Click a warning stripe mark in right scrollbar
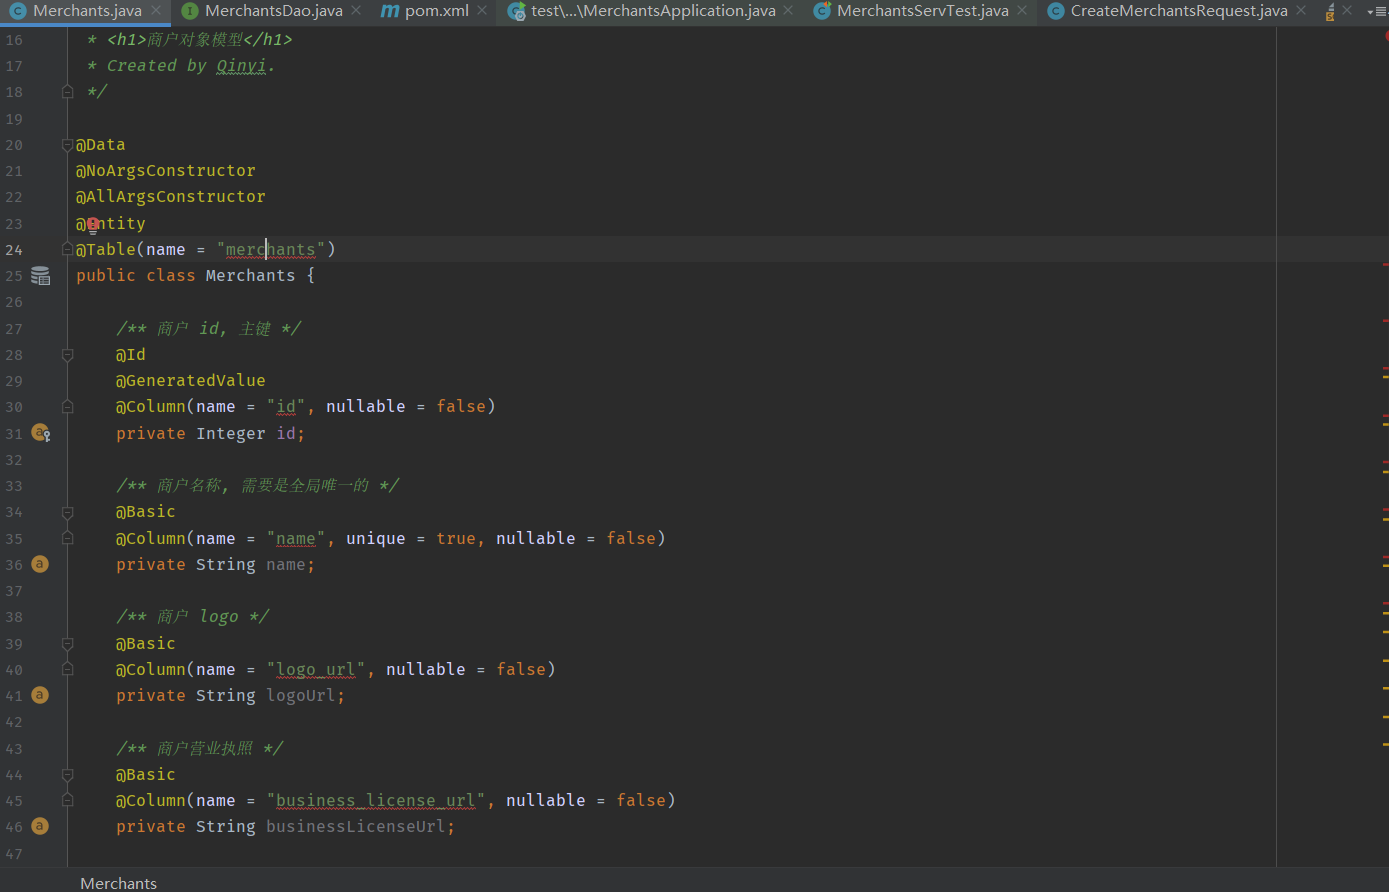Viewport: 1389px width, 892px height. click(1385, 376)
